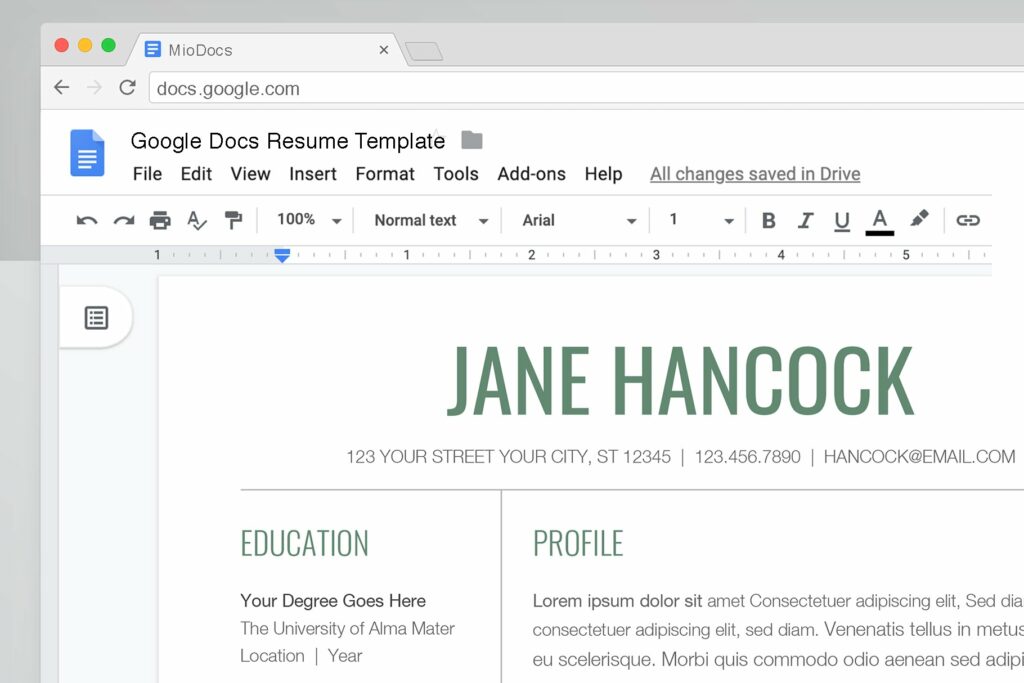Open the Add-ons menu

click(532, 174)
